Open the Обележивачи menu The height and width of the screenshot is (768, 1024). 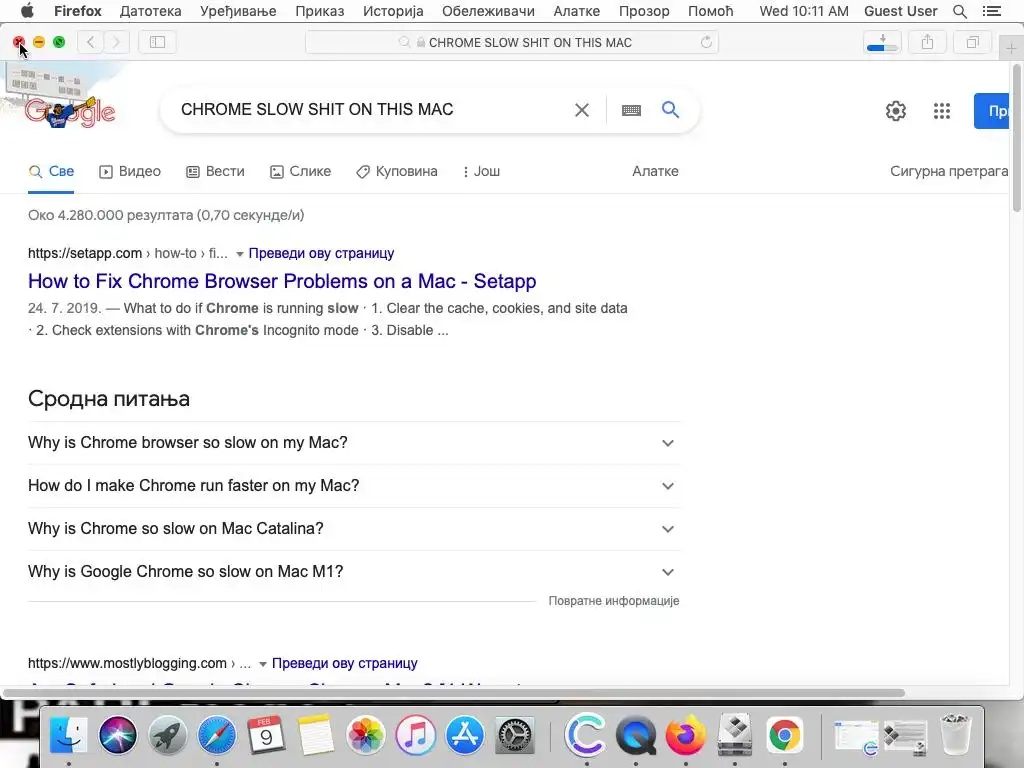(x=488, y=11)
